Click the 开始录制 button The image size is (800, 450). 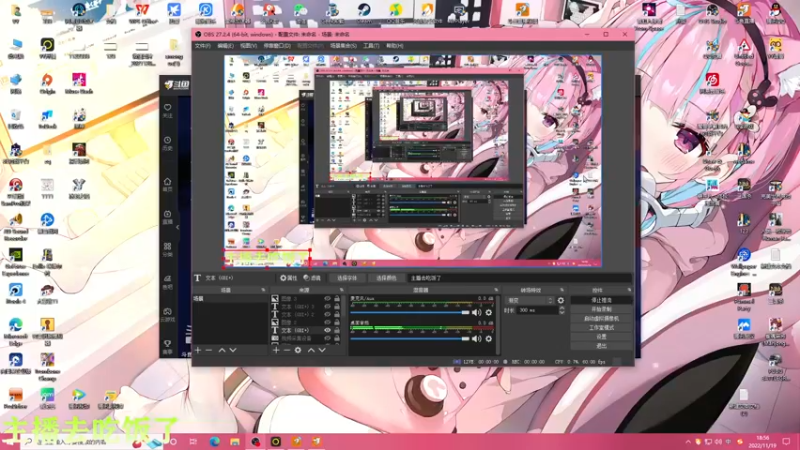point(601,309)
